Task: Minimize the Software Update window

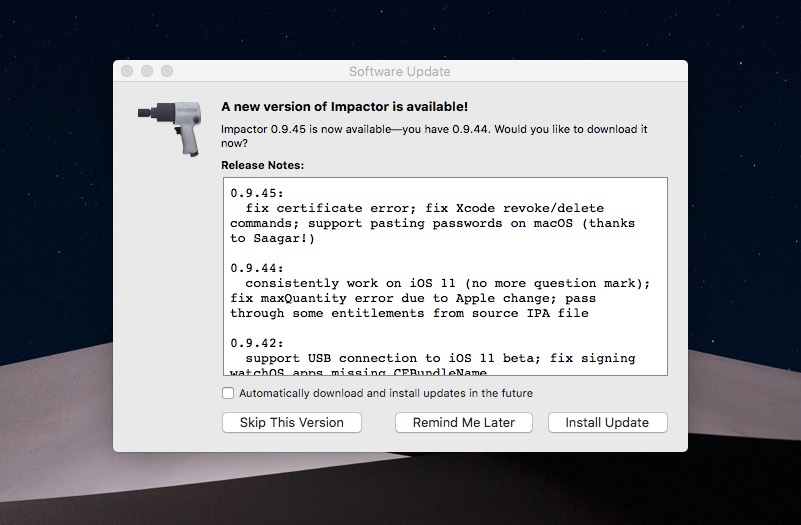Action: click(x=147, y=71)
